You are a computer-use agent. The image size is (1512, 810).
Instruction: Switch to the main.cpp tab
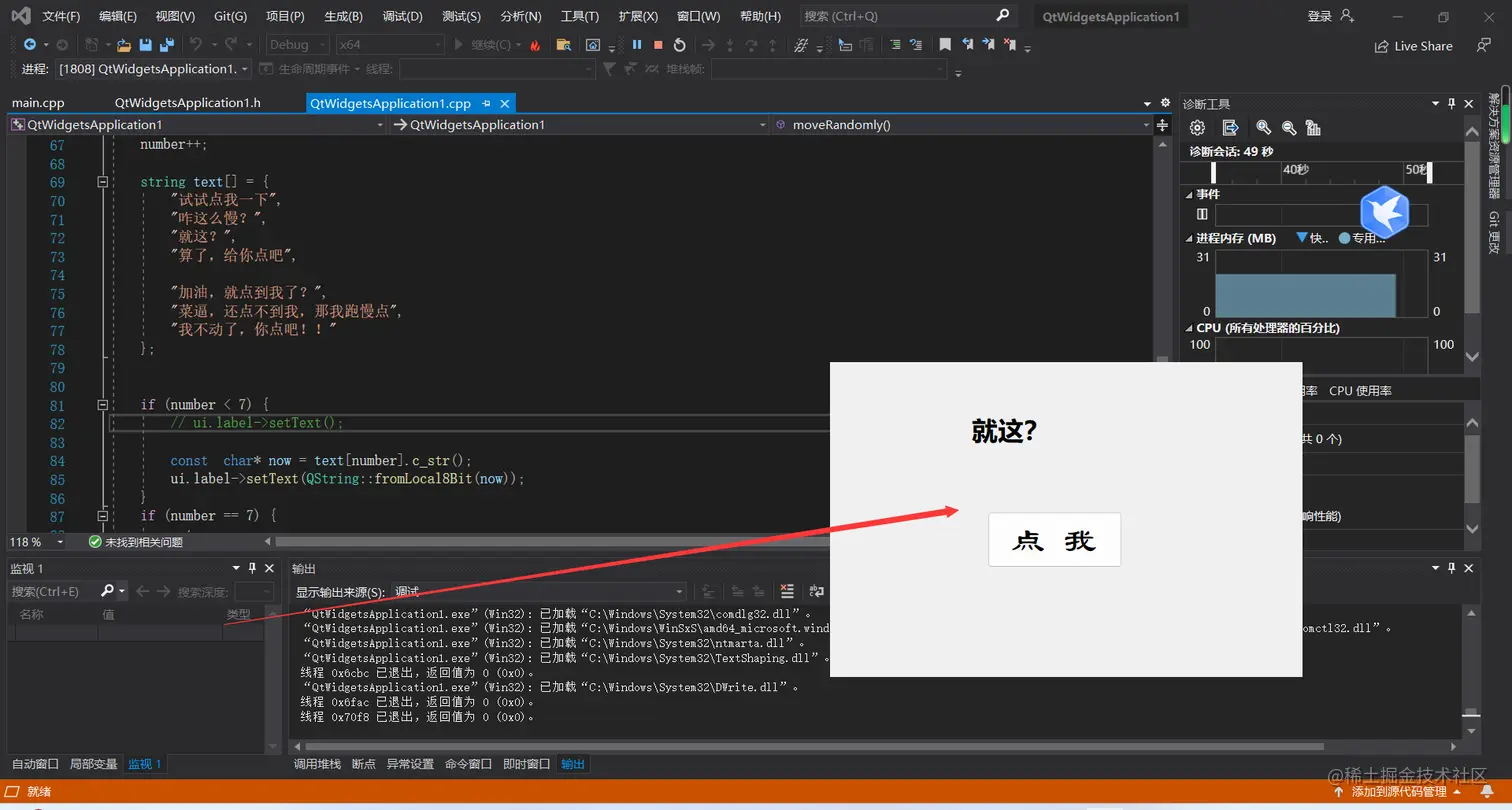(38, 103)
